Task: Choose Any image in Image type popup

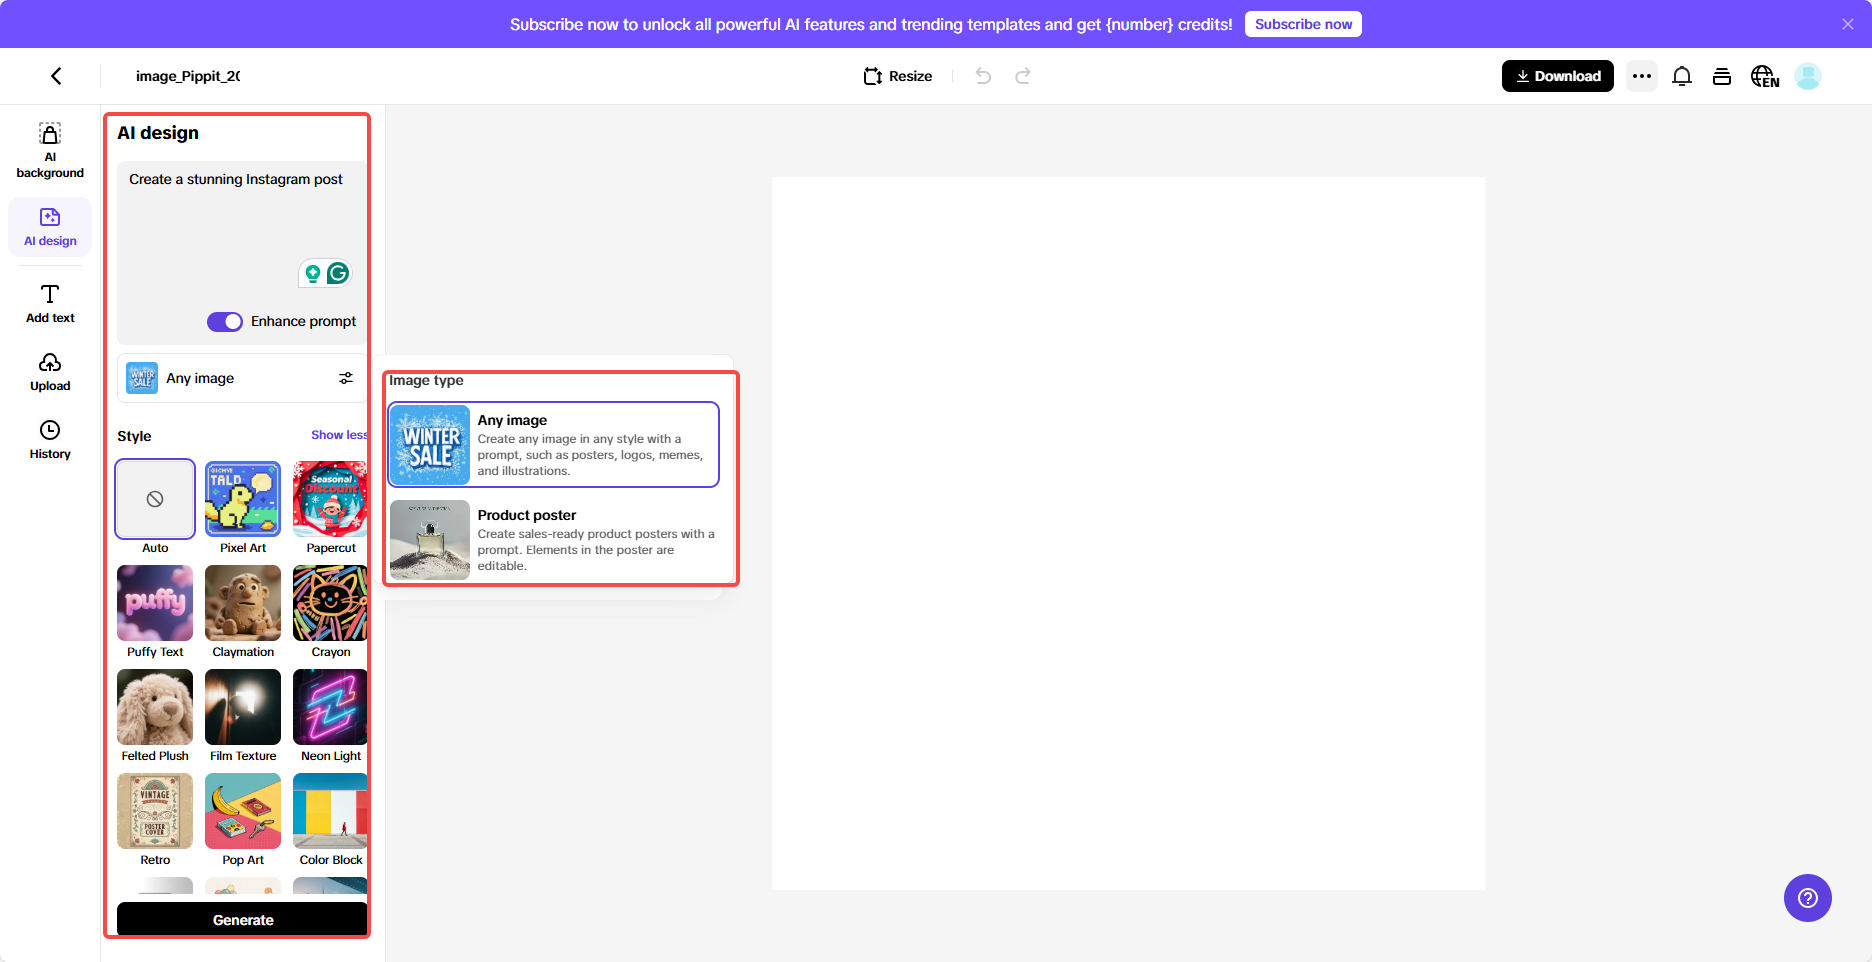Action: (554, 445)
